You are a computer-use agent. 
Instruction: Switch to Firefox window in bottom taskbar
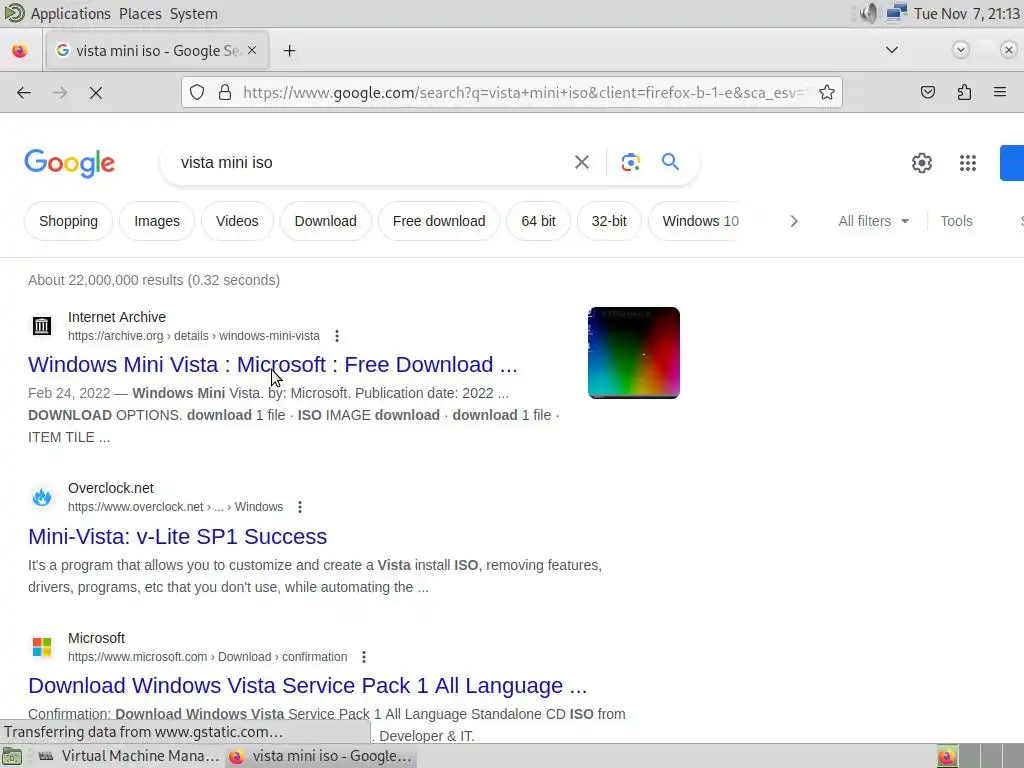(x=322, y=756)
